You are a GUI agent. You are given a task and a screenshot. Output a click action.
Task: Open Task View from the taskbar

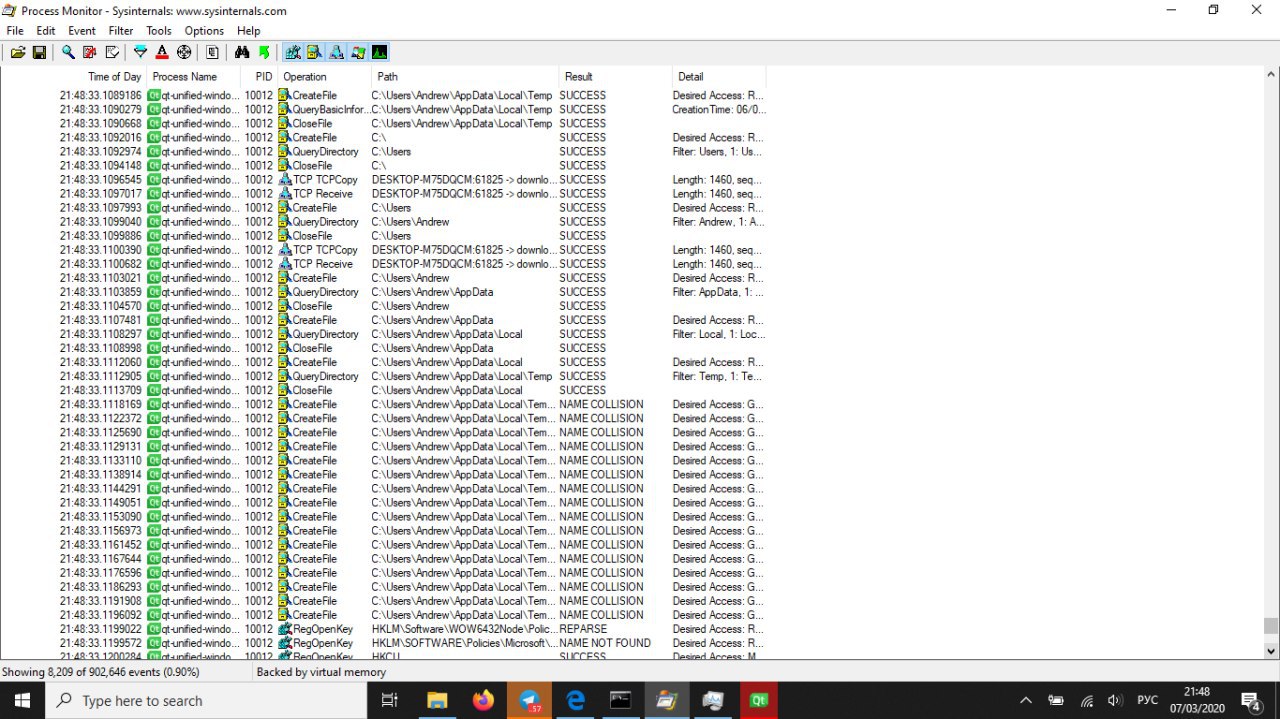(390, 701)
